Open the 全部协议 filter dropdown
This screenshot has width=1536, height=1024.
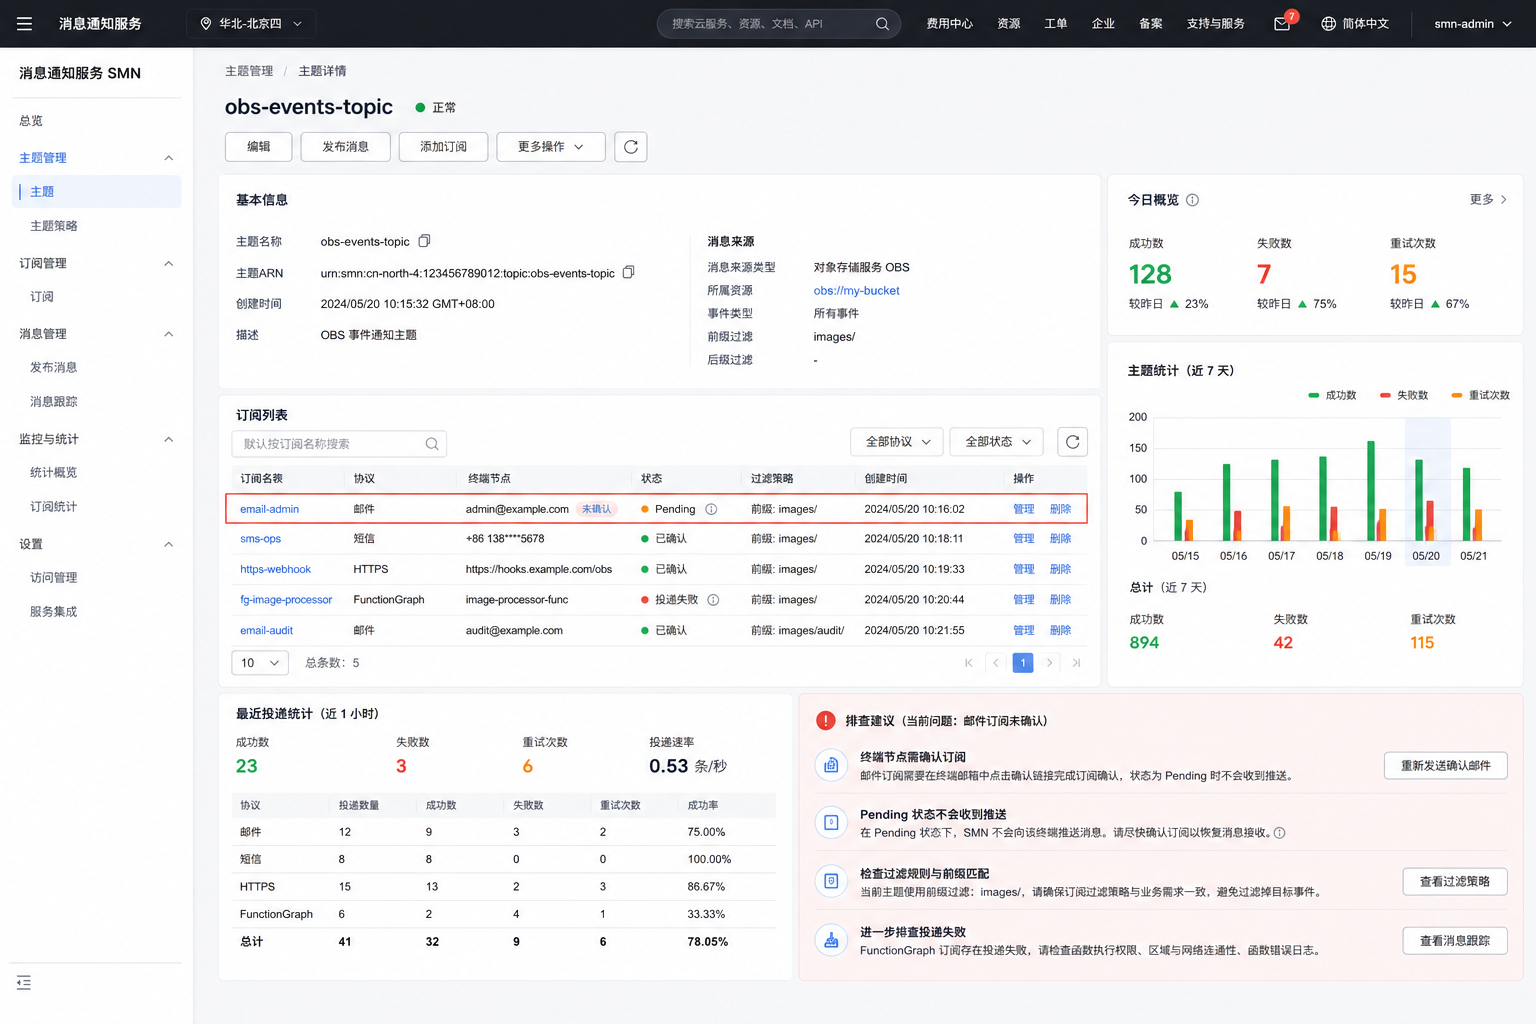pyautogui.click(x=897, y=442)
